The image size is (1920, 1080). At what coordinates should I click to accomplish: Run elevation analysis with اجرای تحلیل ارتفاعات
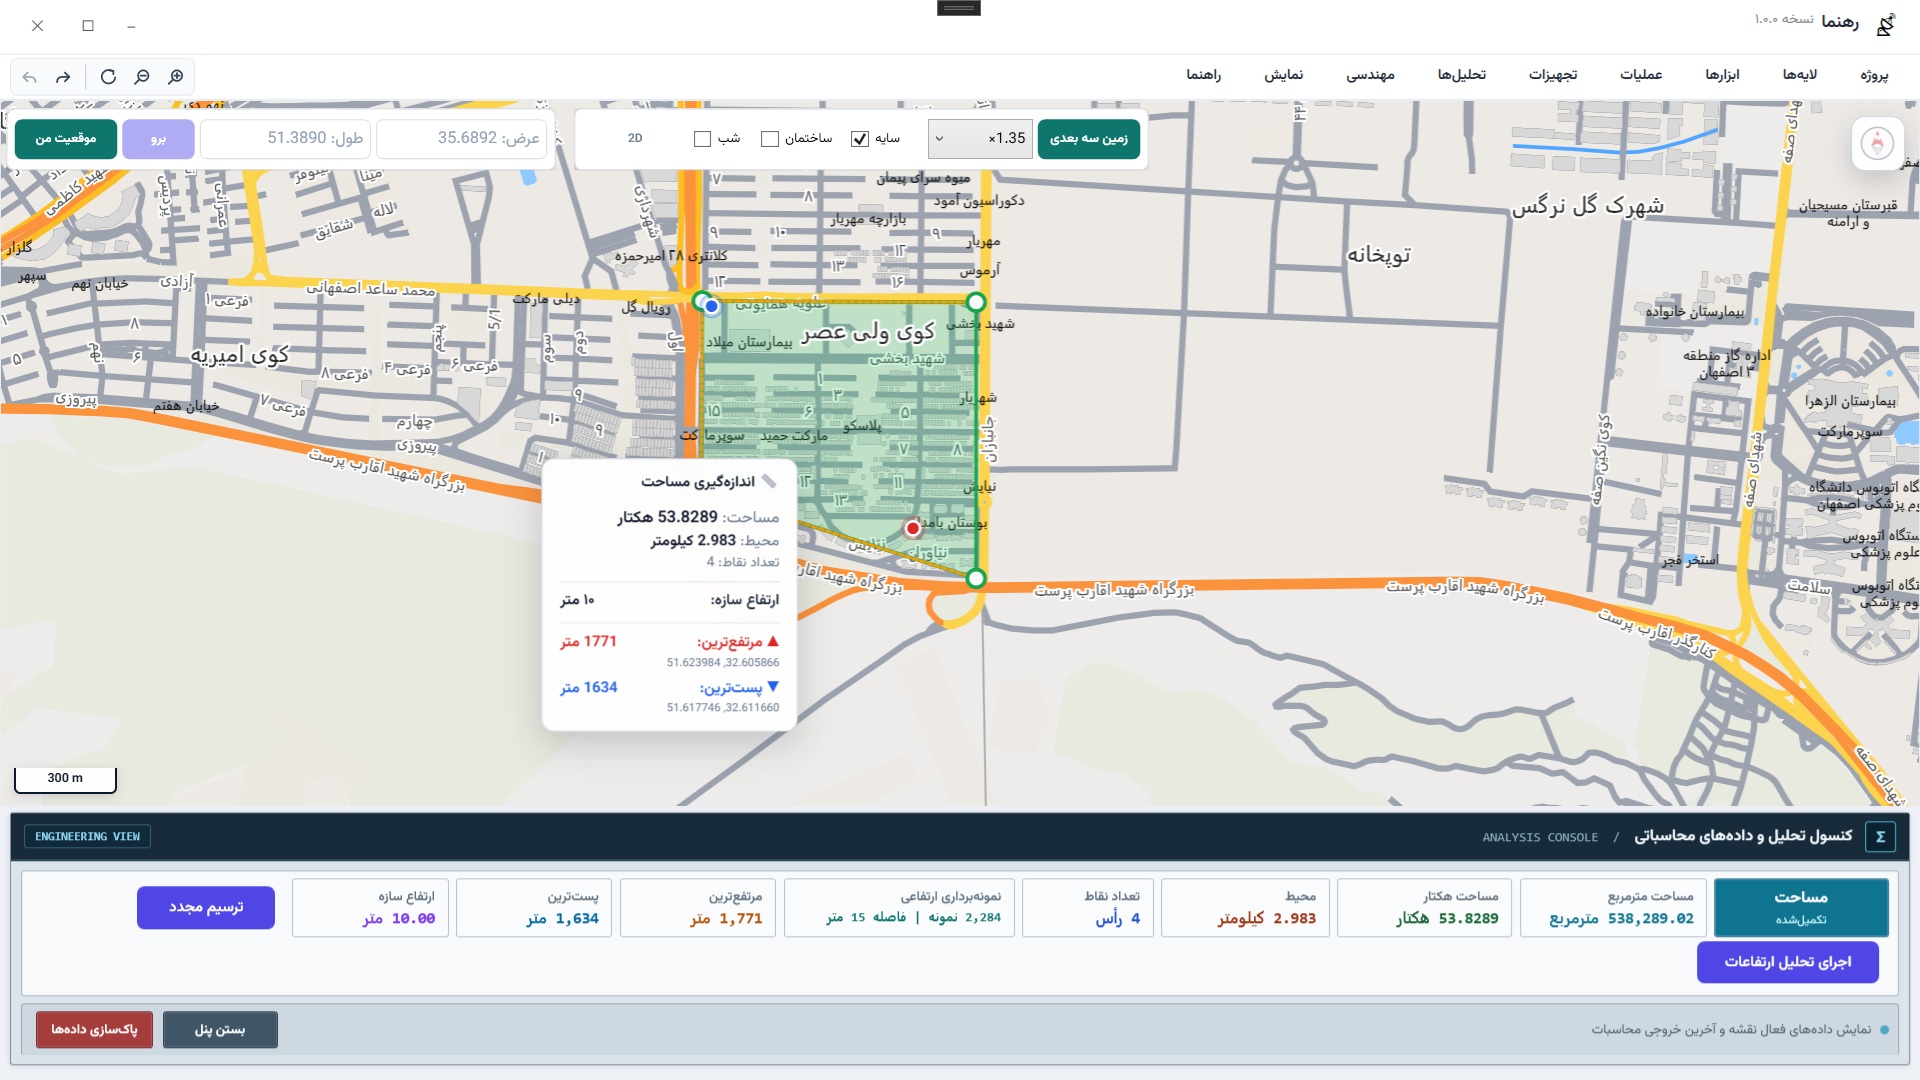[1788, 962]
